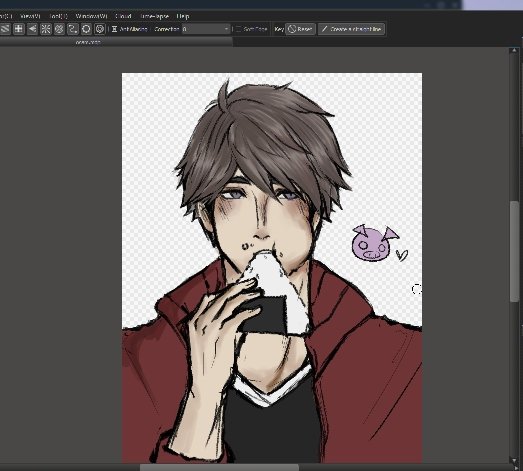Open the Window menu

91,16
